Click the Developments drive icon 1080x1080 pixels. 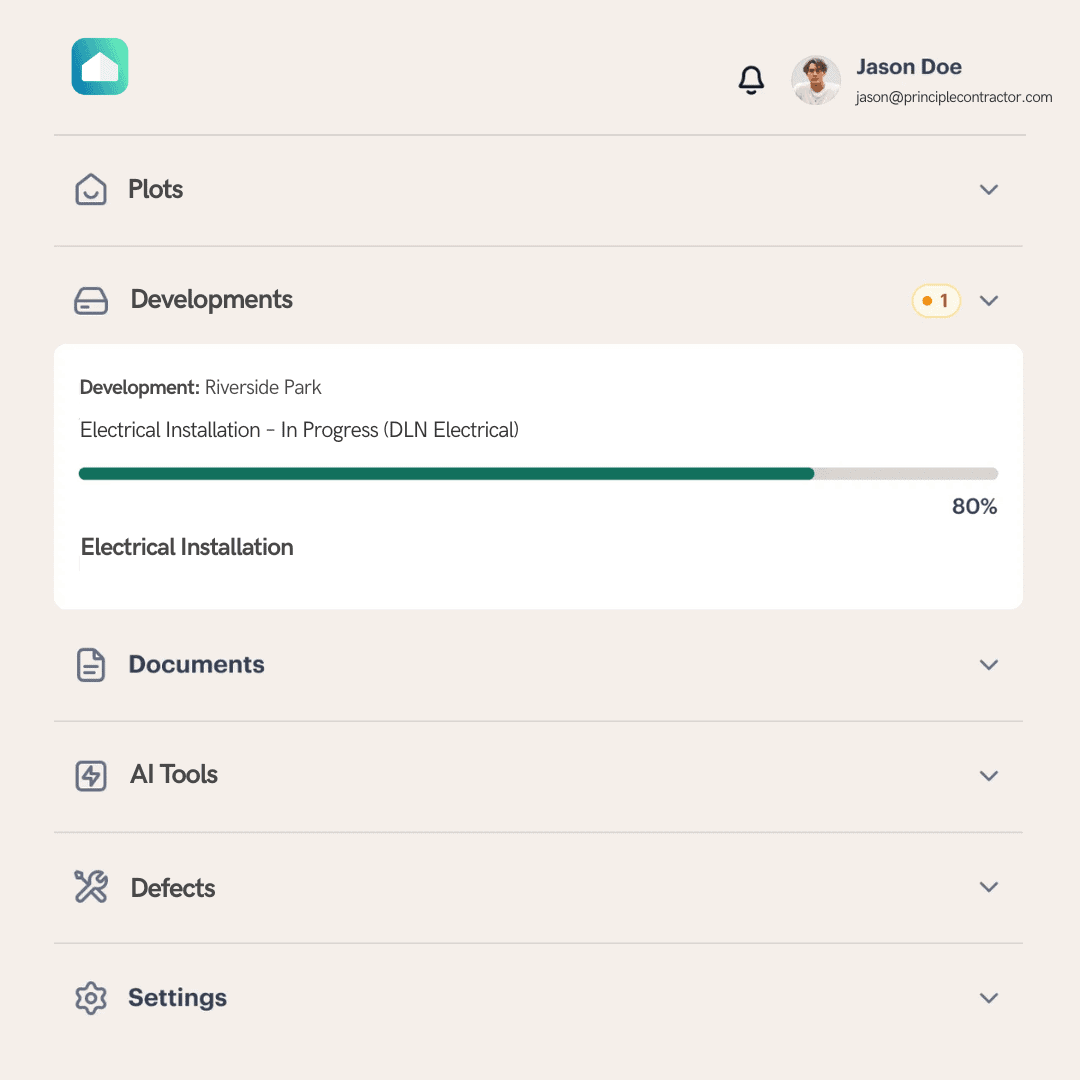(91, 300)
